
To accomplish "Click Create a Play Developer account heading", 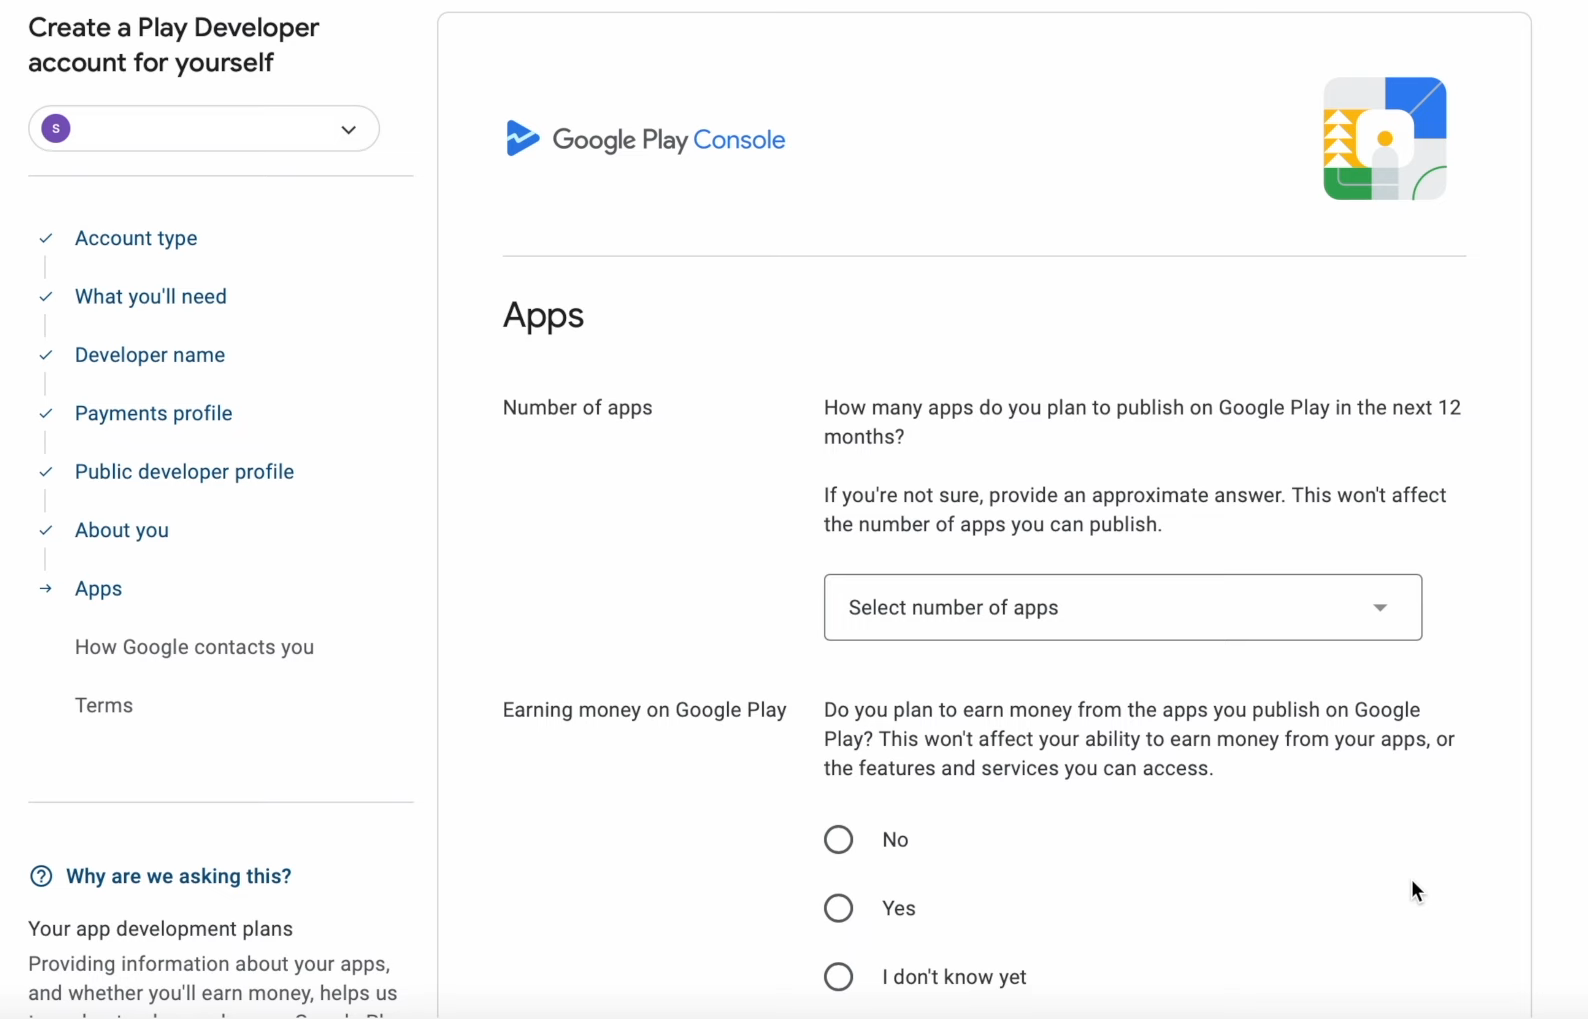I will click(174, 45).
